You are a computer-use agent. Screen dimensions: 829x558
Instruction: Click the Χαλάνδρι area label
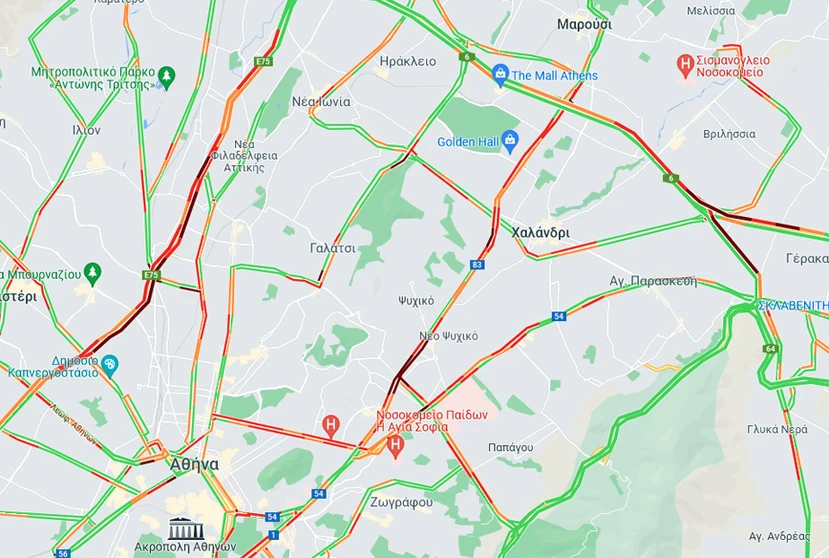[x=540, y=233]
